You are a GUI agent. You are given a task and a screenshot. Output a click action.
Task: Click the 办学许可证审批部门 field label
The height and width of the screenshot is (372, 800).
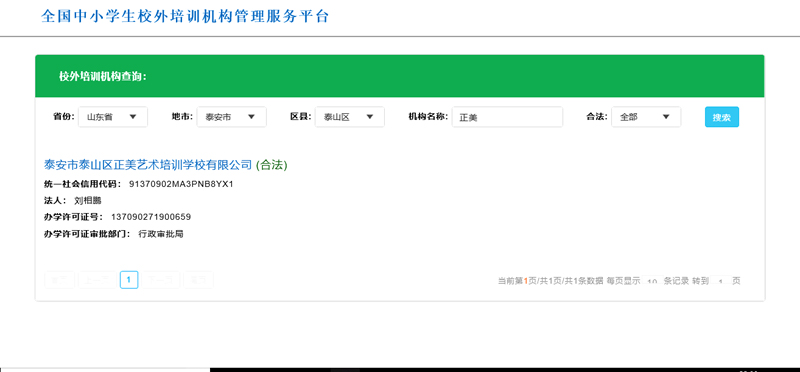(x=87, y=234)
